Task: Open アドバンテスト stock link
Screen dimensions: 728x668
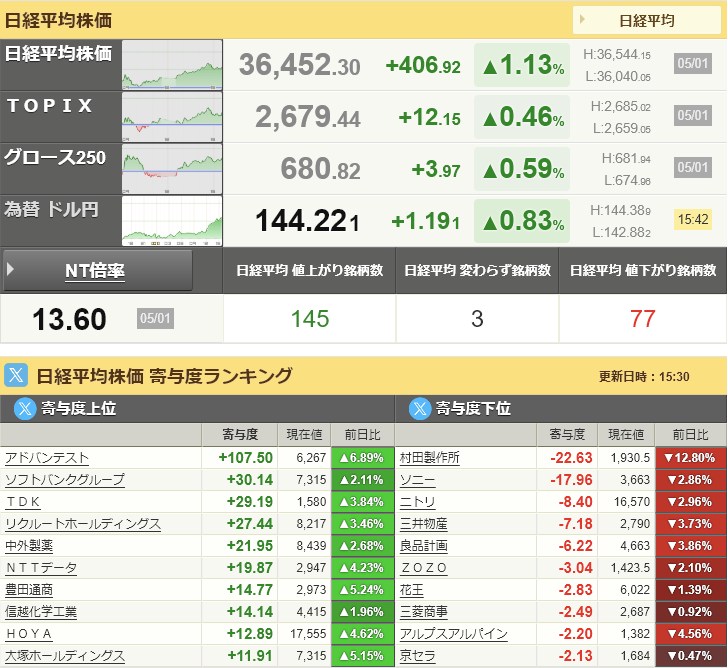Action: [x=47, y=458]
